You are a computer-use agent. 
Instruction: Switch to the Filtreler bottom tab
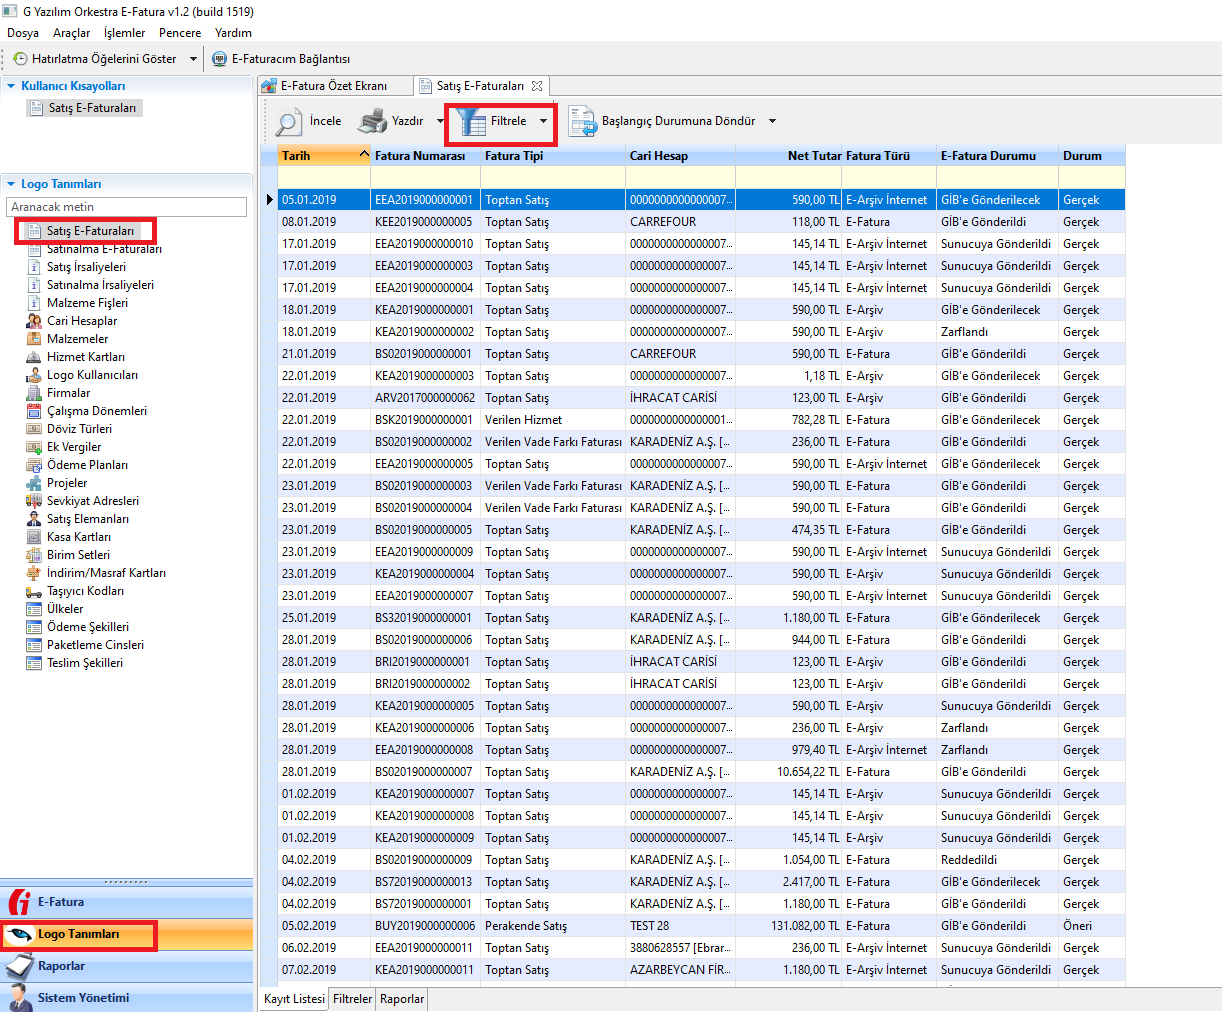[x=352, y=999]
